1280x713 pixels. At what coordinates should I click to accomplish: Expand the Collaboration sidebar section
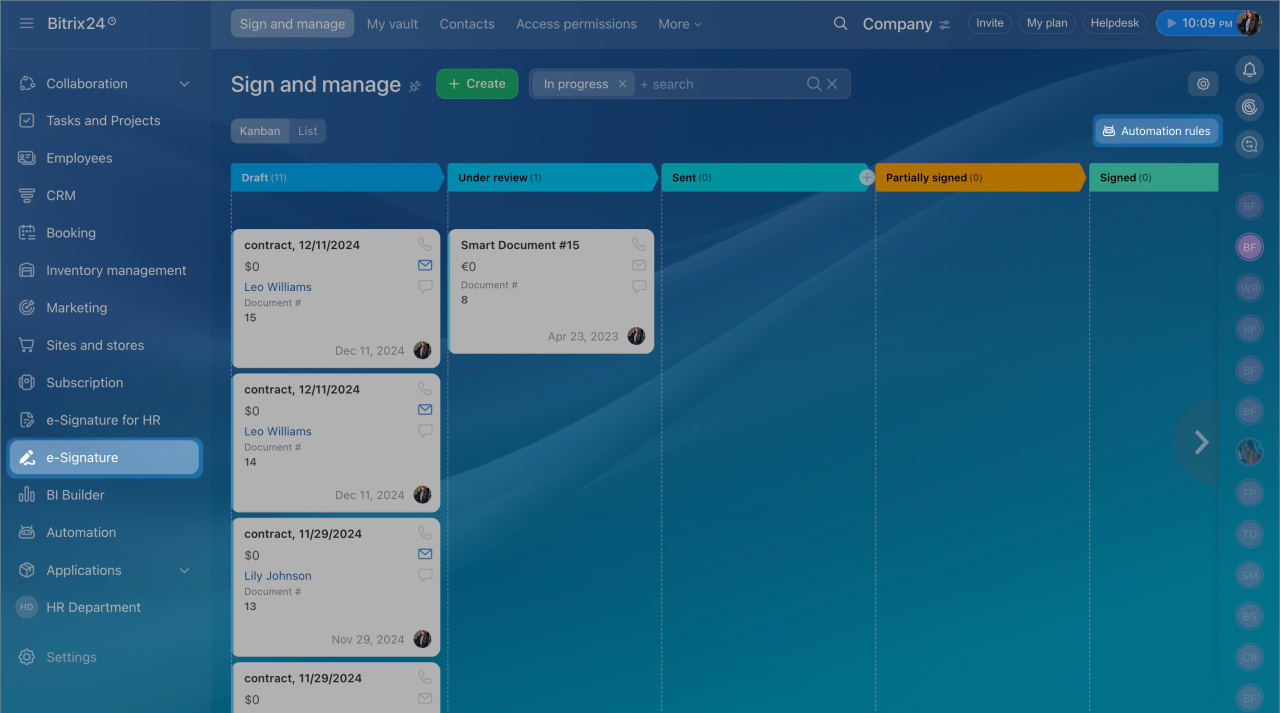coord(184,84)
